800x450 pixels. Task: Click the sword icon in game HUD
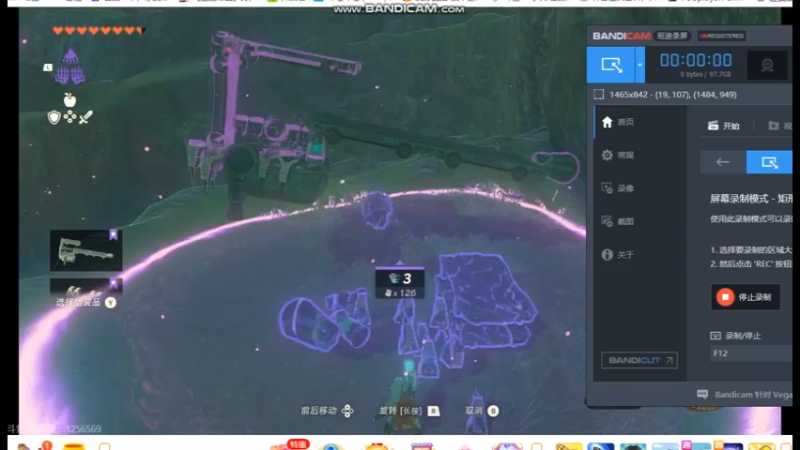point(85,118)
